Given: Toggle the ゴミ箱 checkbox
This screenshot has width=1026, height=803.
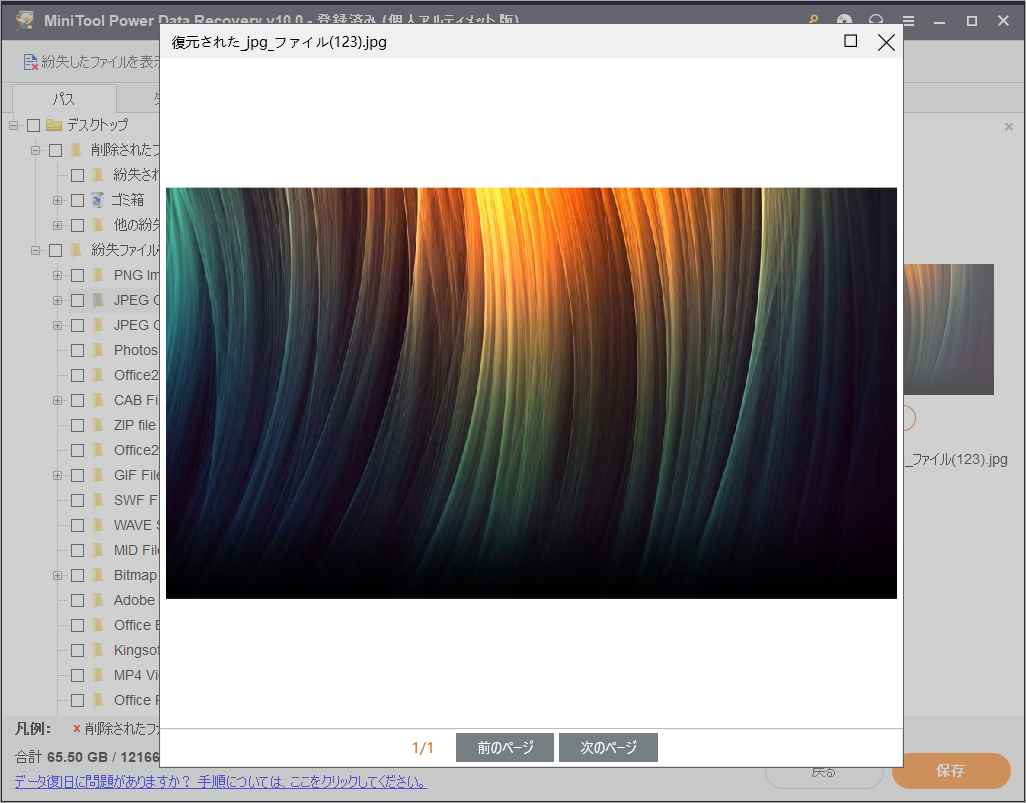Looking at the screenshot, I should tap(77, 200).
